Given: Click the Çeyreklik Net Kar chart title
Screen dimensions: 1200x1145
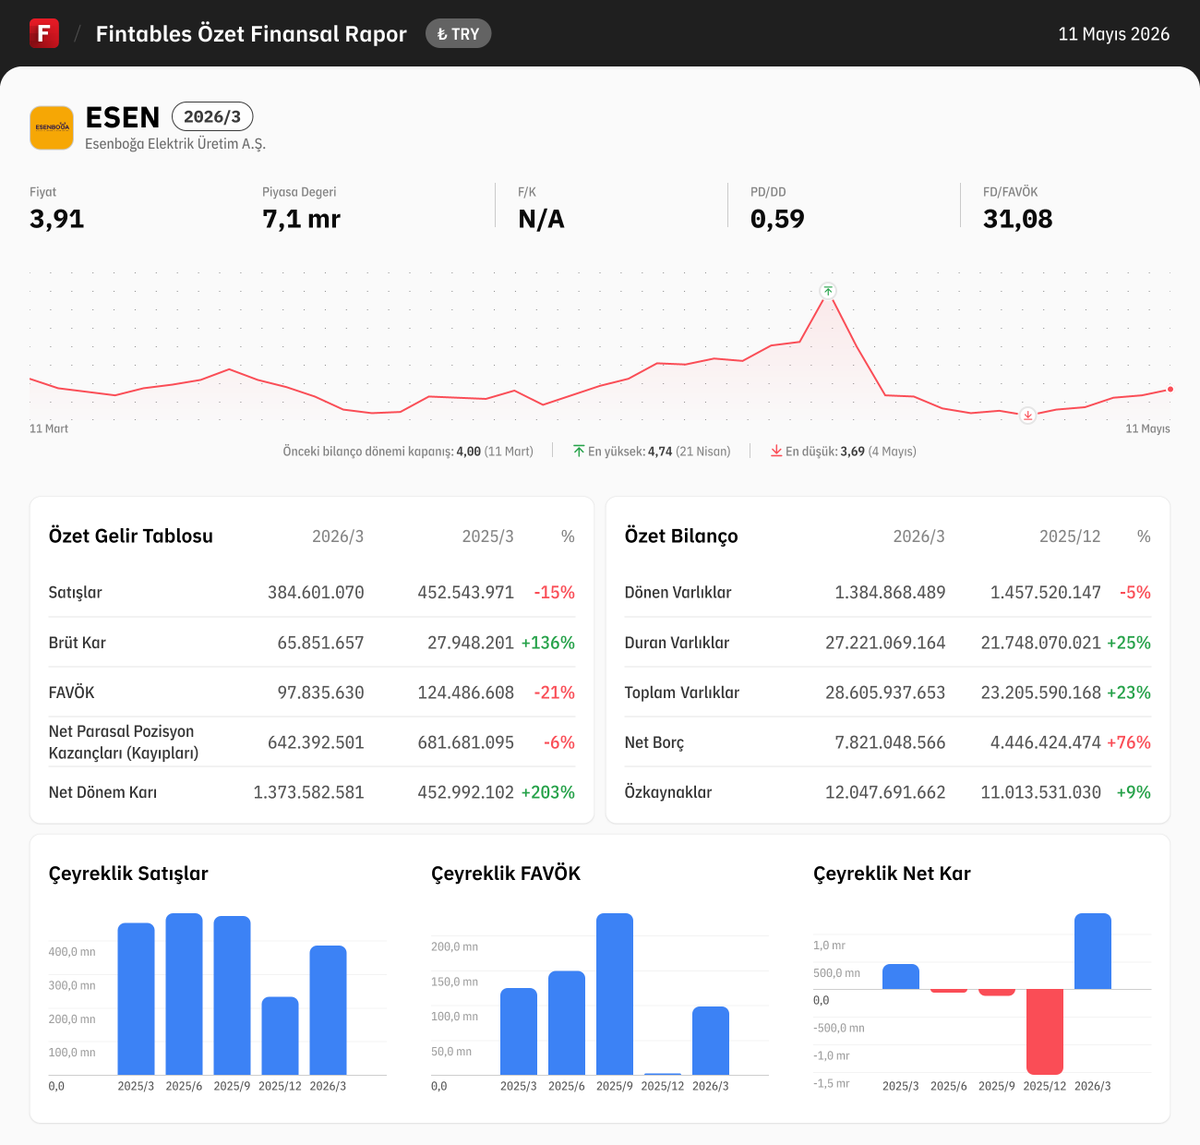Looking at the screenshot, I should click(x=892, y=873).
